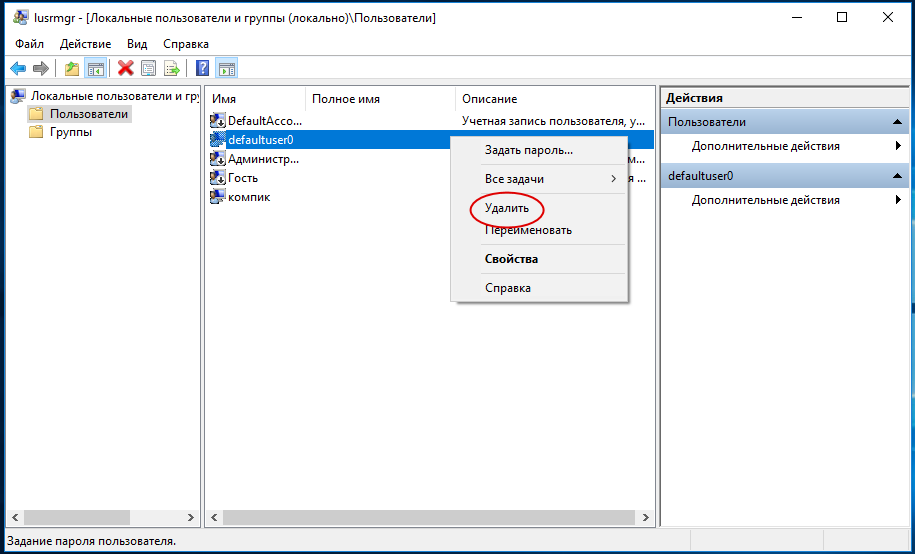This screenshot has width=915, height=554.
Task: Select Задать пароль... from context menu
Action: [x=528, y=150]
